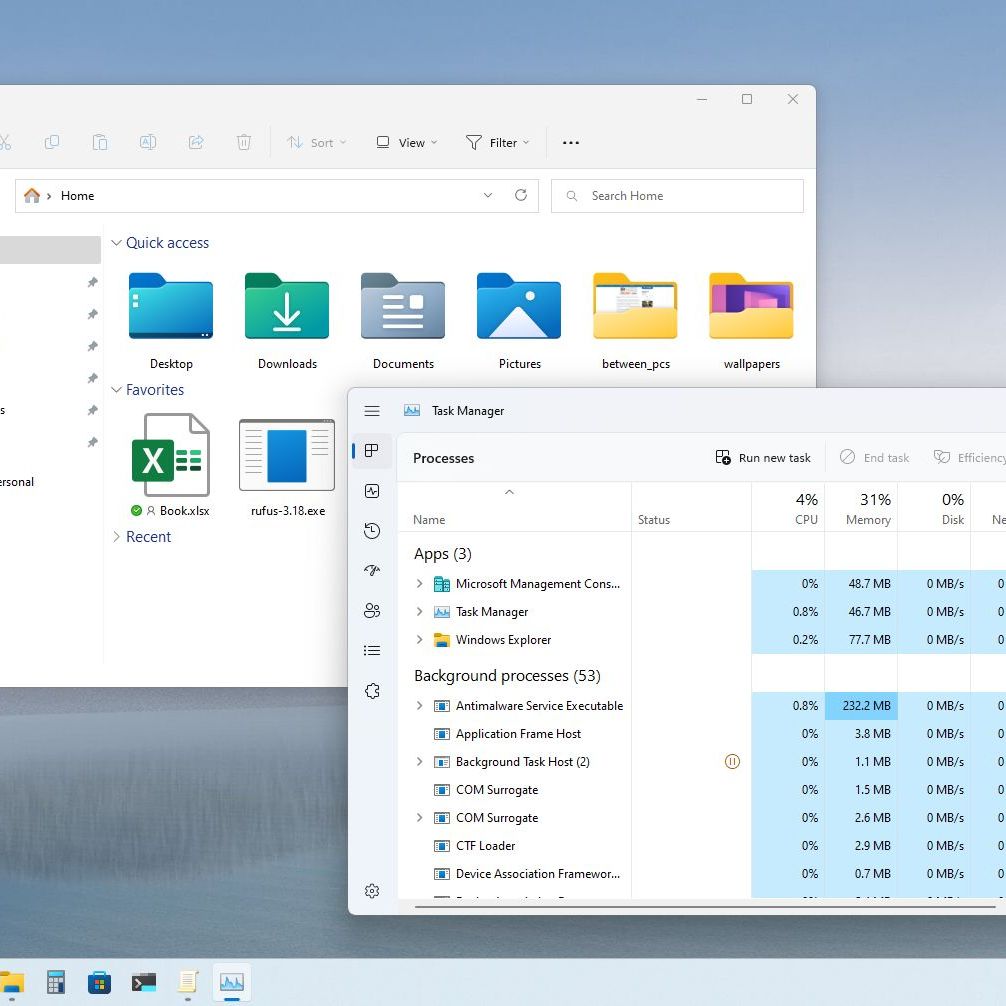Screen dimensions: 1006x1006
Task: Click the Home icon in the address bar
Action: pyautogui.click(x=31, y=195)
